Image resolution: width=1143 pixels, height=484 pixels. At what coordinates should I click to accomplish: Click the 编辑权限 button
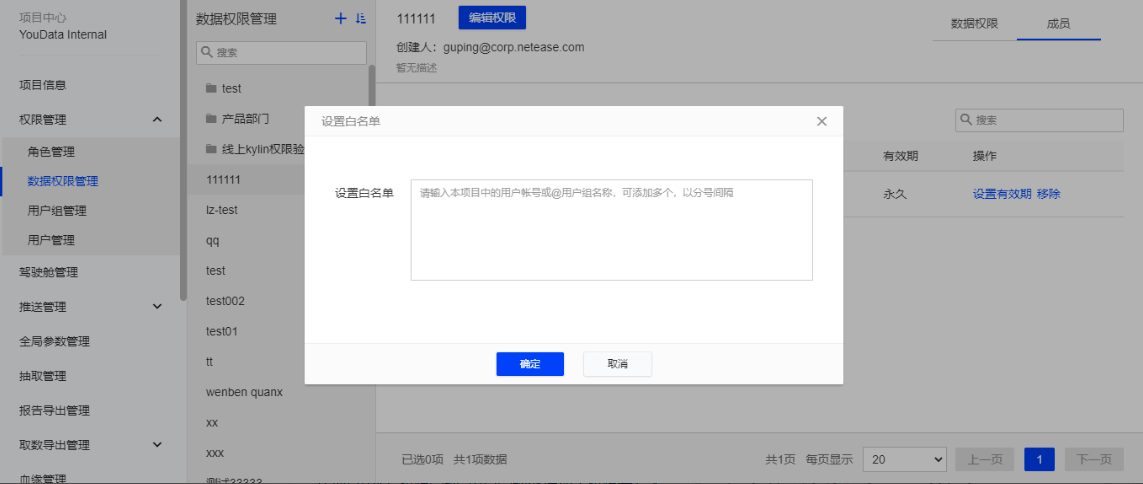point(491,18)
